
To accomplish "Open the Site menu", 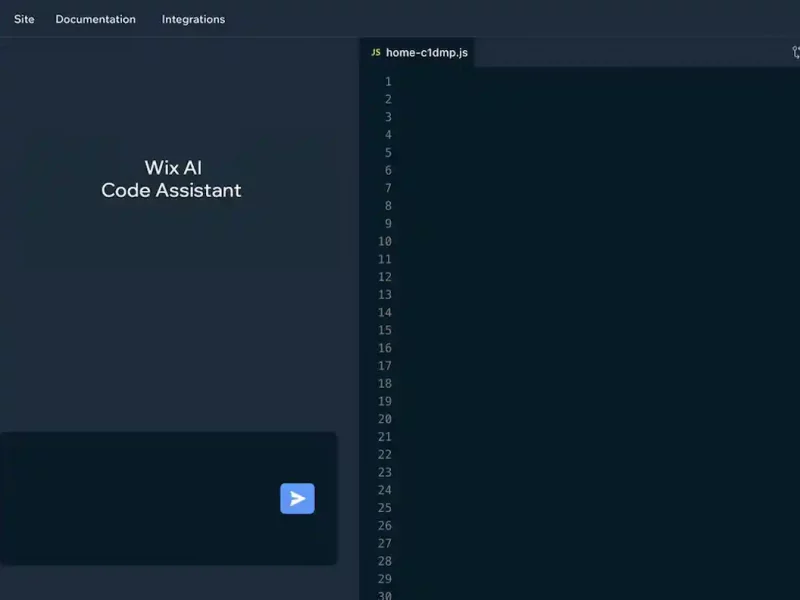I will (24, 19).
